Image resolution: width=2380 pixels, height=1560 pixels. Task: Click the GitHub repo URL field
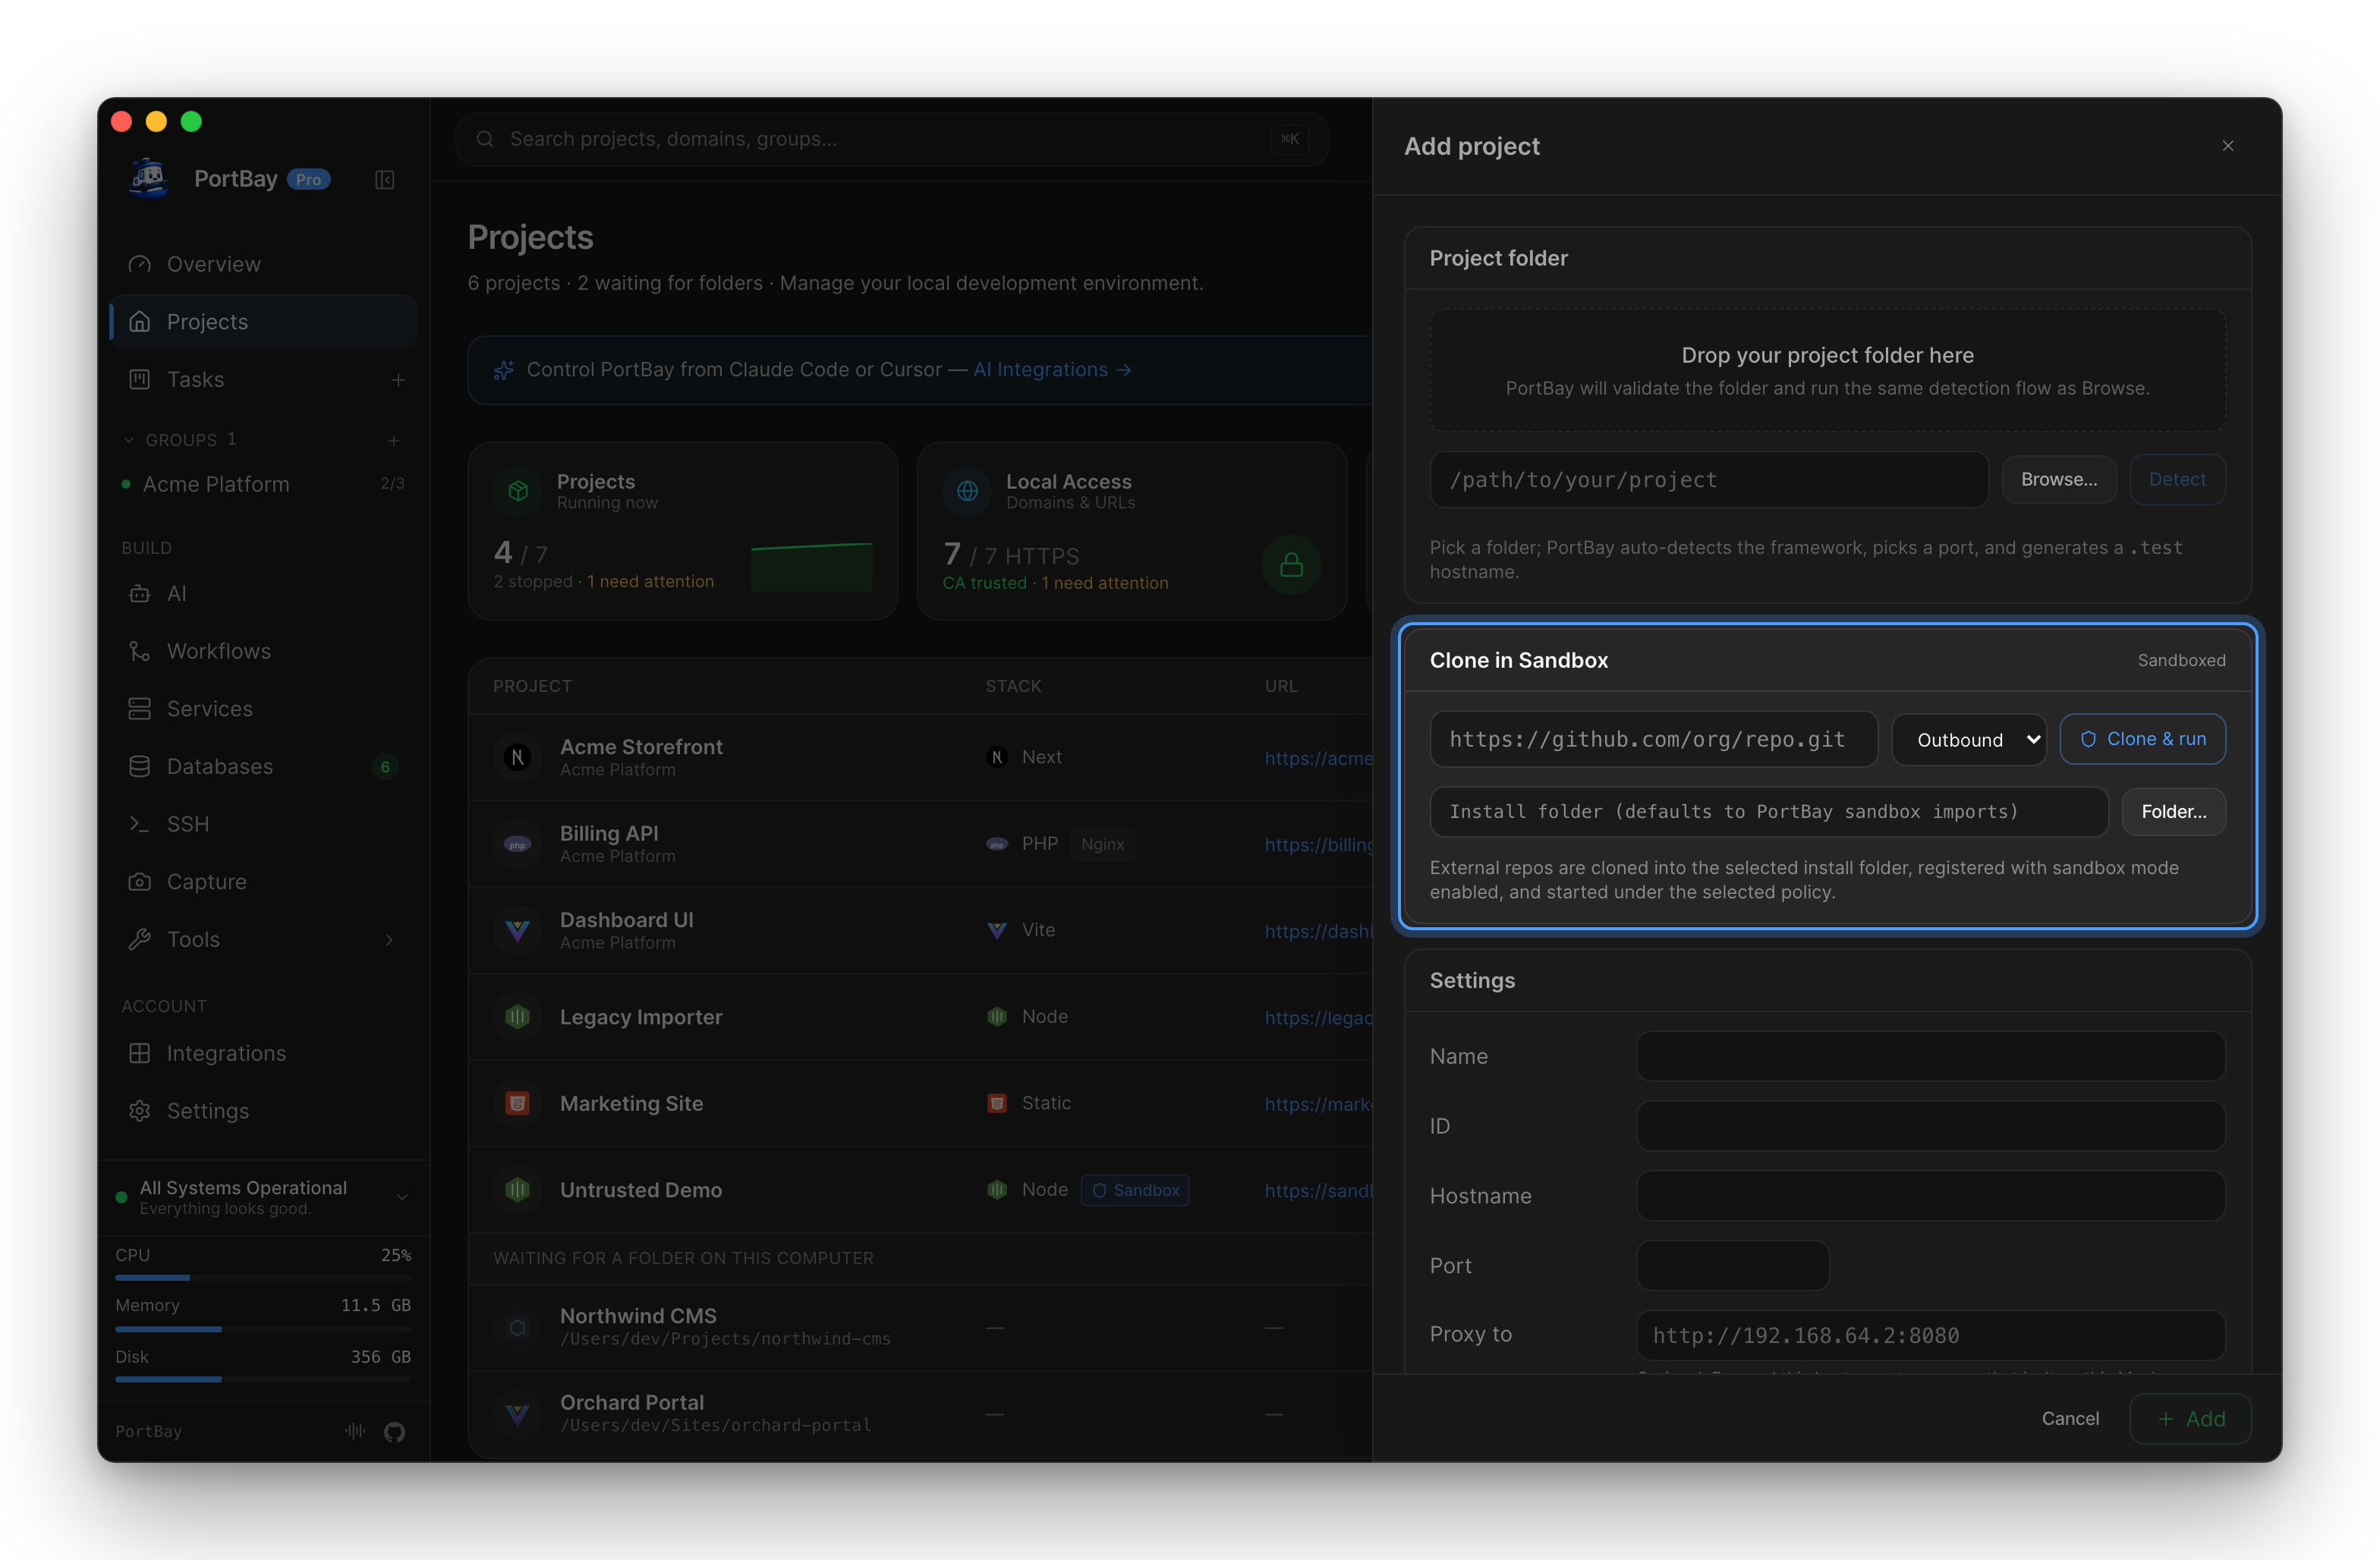click(1653, 739)
